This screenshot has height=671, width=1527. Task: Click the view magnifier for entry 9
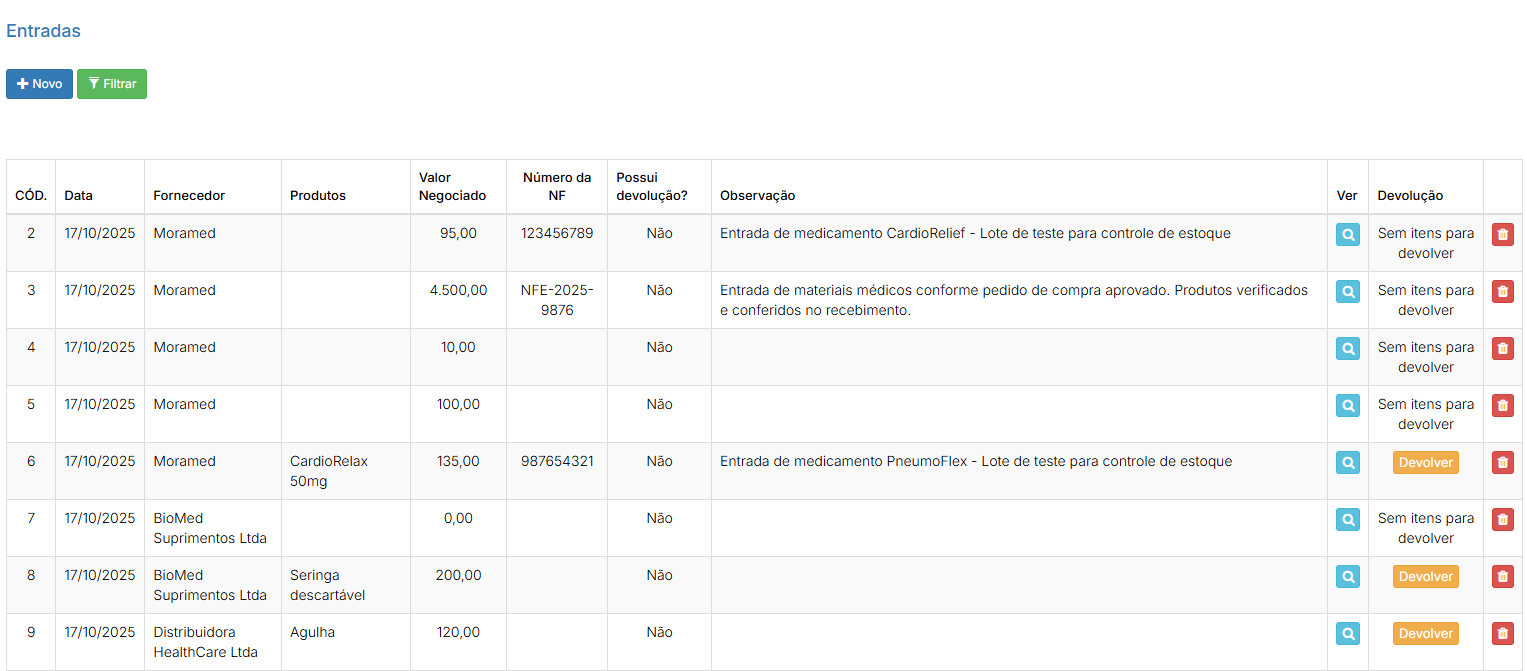tap(1347, 634)
